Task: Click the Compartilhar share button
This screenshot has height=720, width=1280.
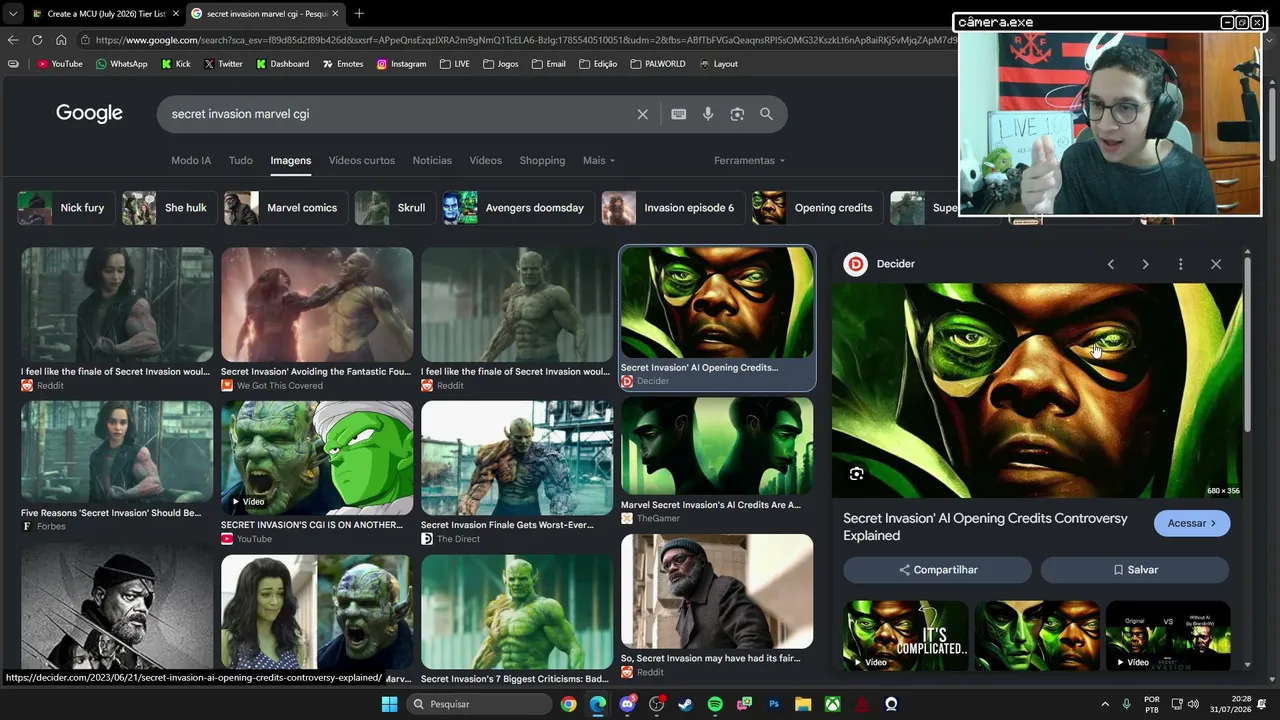Action: click(x=937, y=570)
